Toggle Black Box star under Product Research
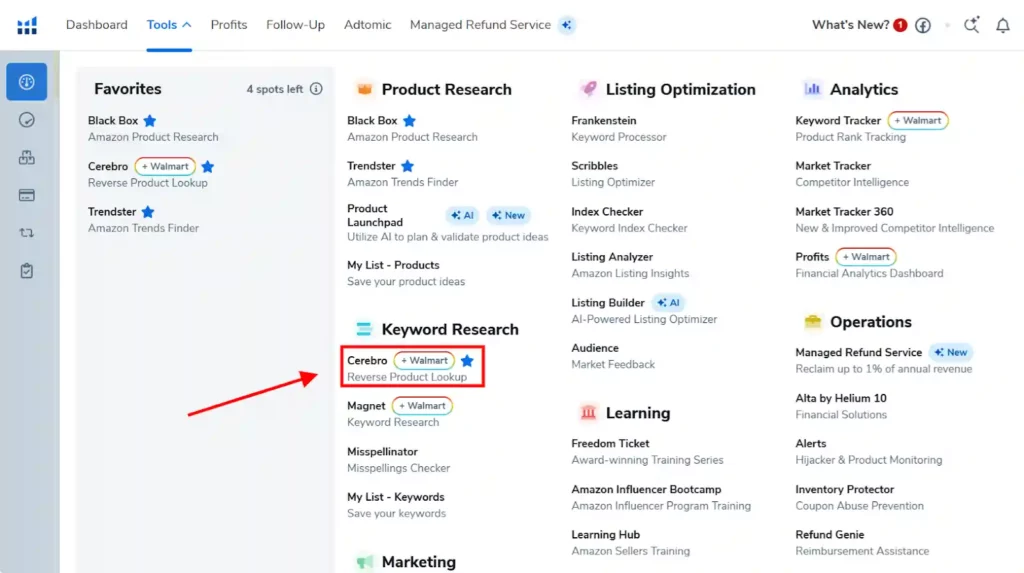The width and height of the screenshot is (1024, 573). [409, 120]
